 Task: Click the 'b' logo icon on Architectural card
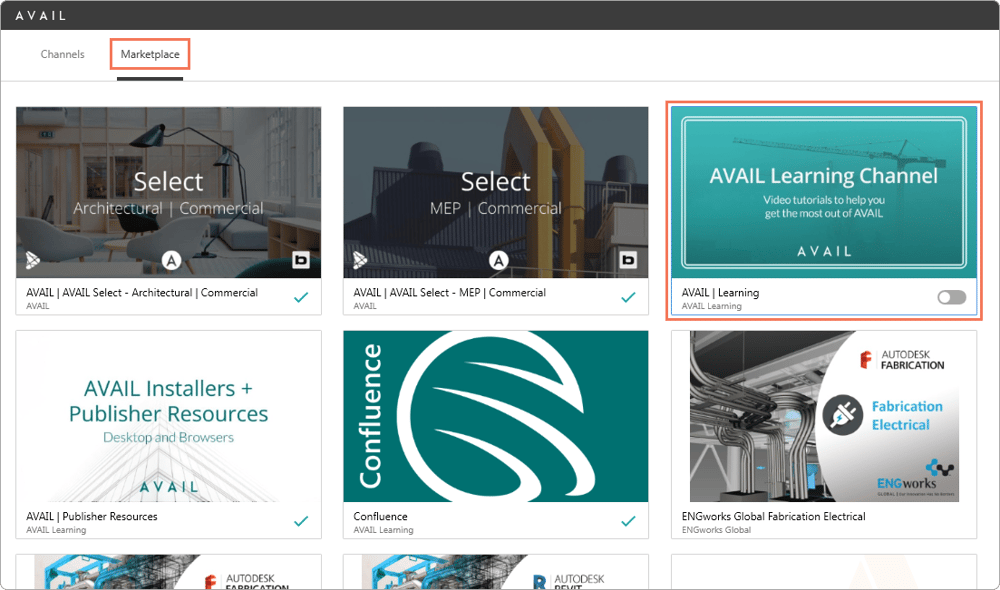click(x=301, y=261)
